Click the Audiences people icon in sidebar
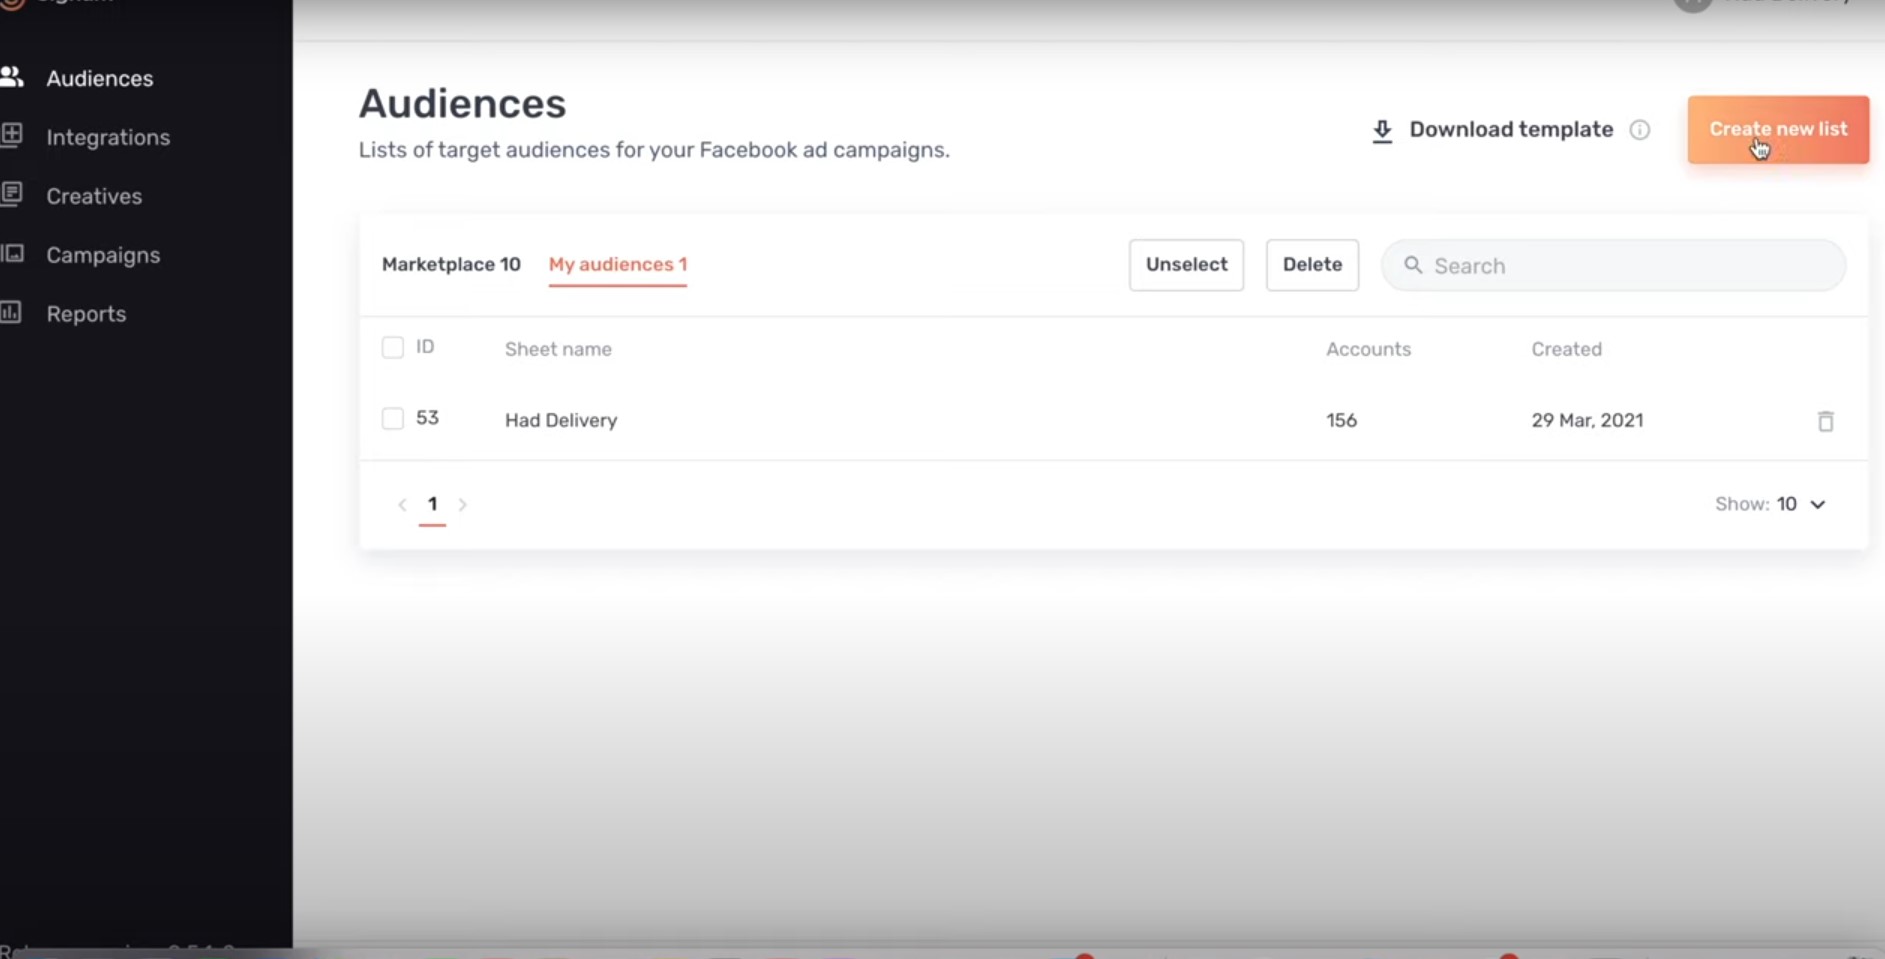 (x=11, y=77)
